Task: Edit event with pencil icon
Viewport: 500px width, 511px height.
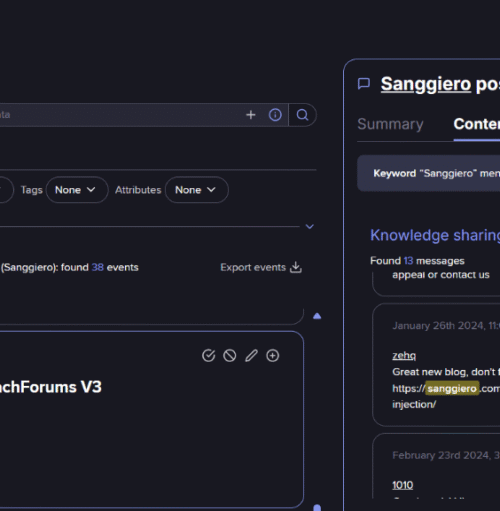Action: [x=251, y=356]
